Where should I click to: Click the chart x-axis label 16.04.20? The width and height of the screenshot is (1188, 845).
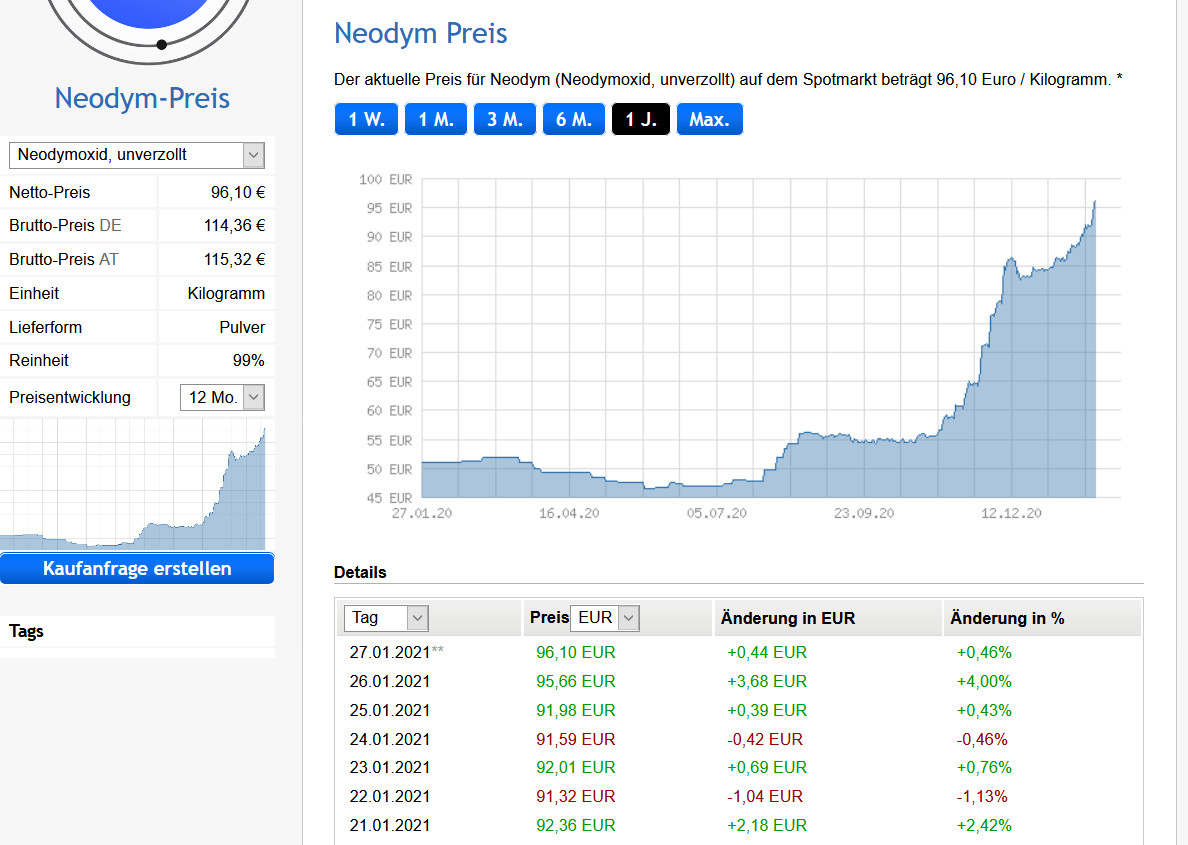click(569, 514)
